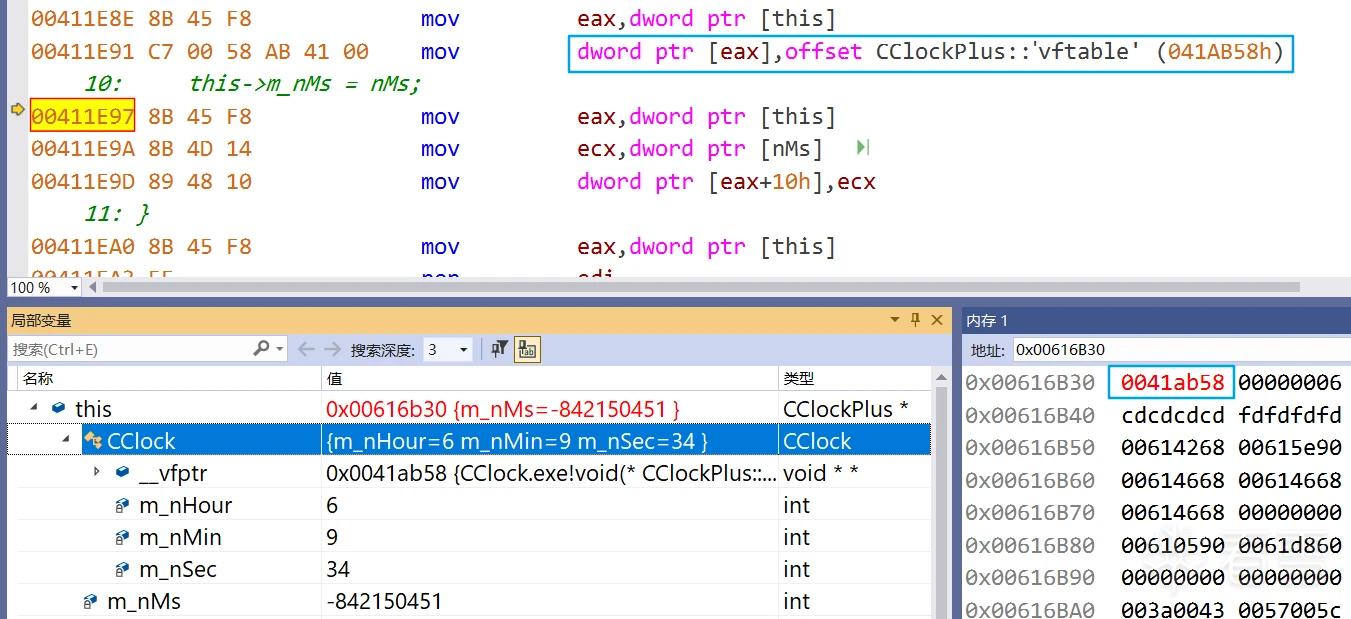Click the 局部变量 panel title

click(x=41, y=321)
